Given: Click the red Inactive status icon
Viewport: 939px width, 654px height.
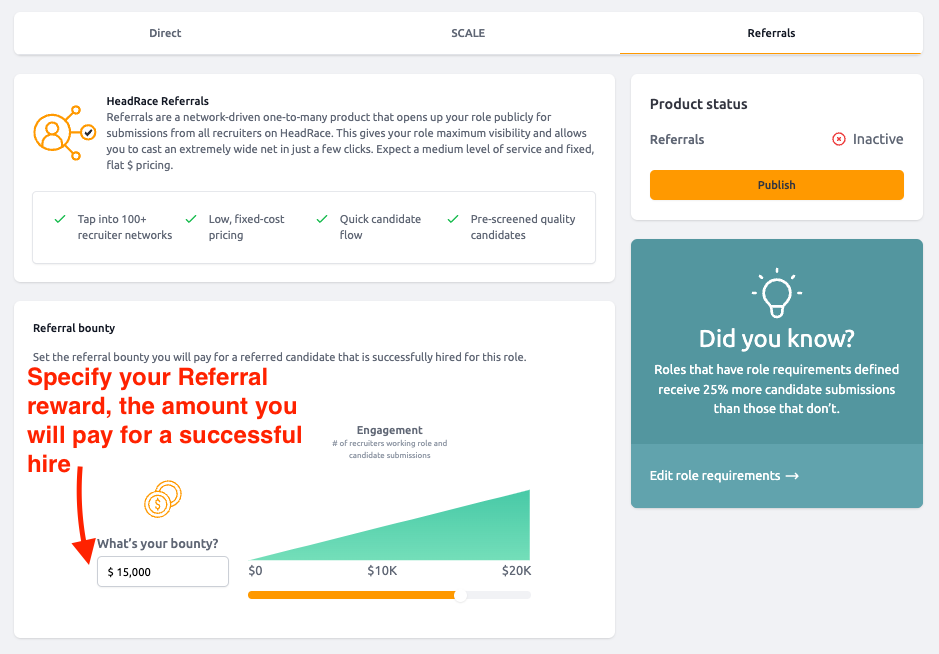Looking at the screenshot, I should 838,139.
